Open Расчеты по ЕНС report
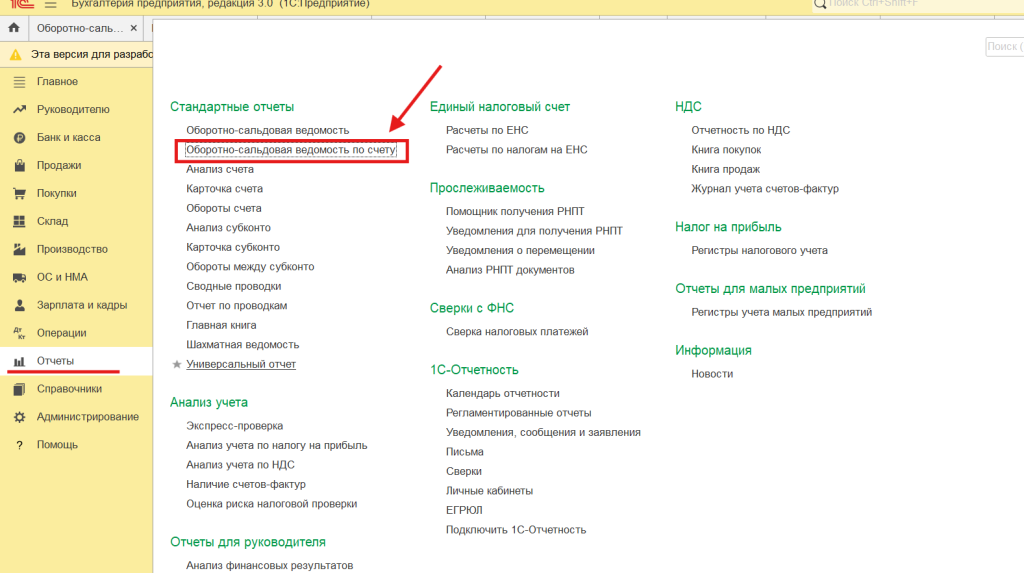1024x573 pixels. pyautogui.click(x=487, y=130)
